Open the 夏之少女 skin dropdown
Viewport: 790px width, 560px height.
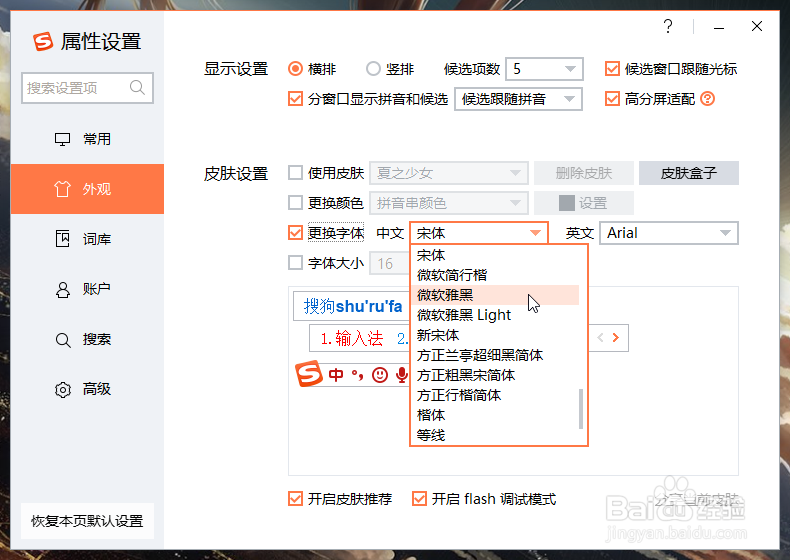click(449, 173)
